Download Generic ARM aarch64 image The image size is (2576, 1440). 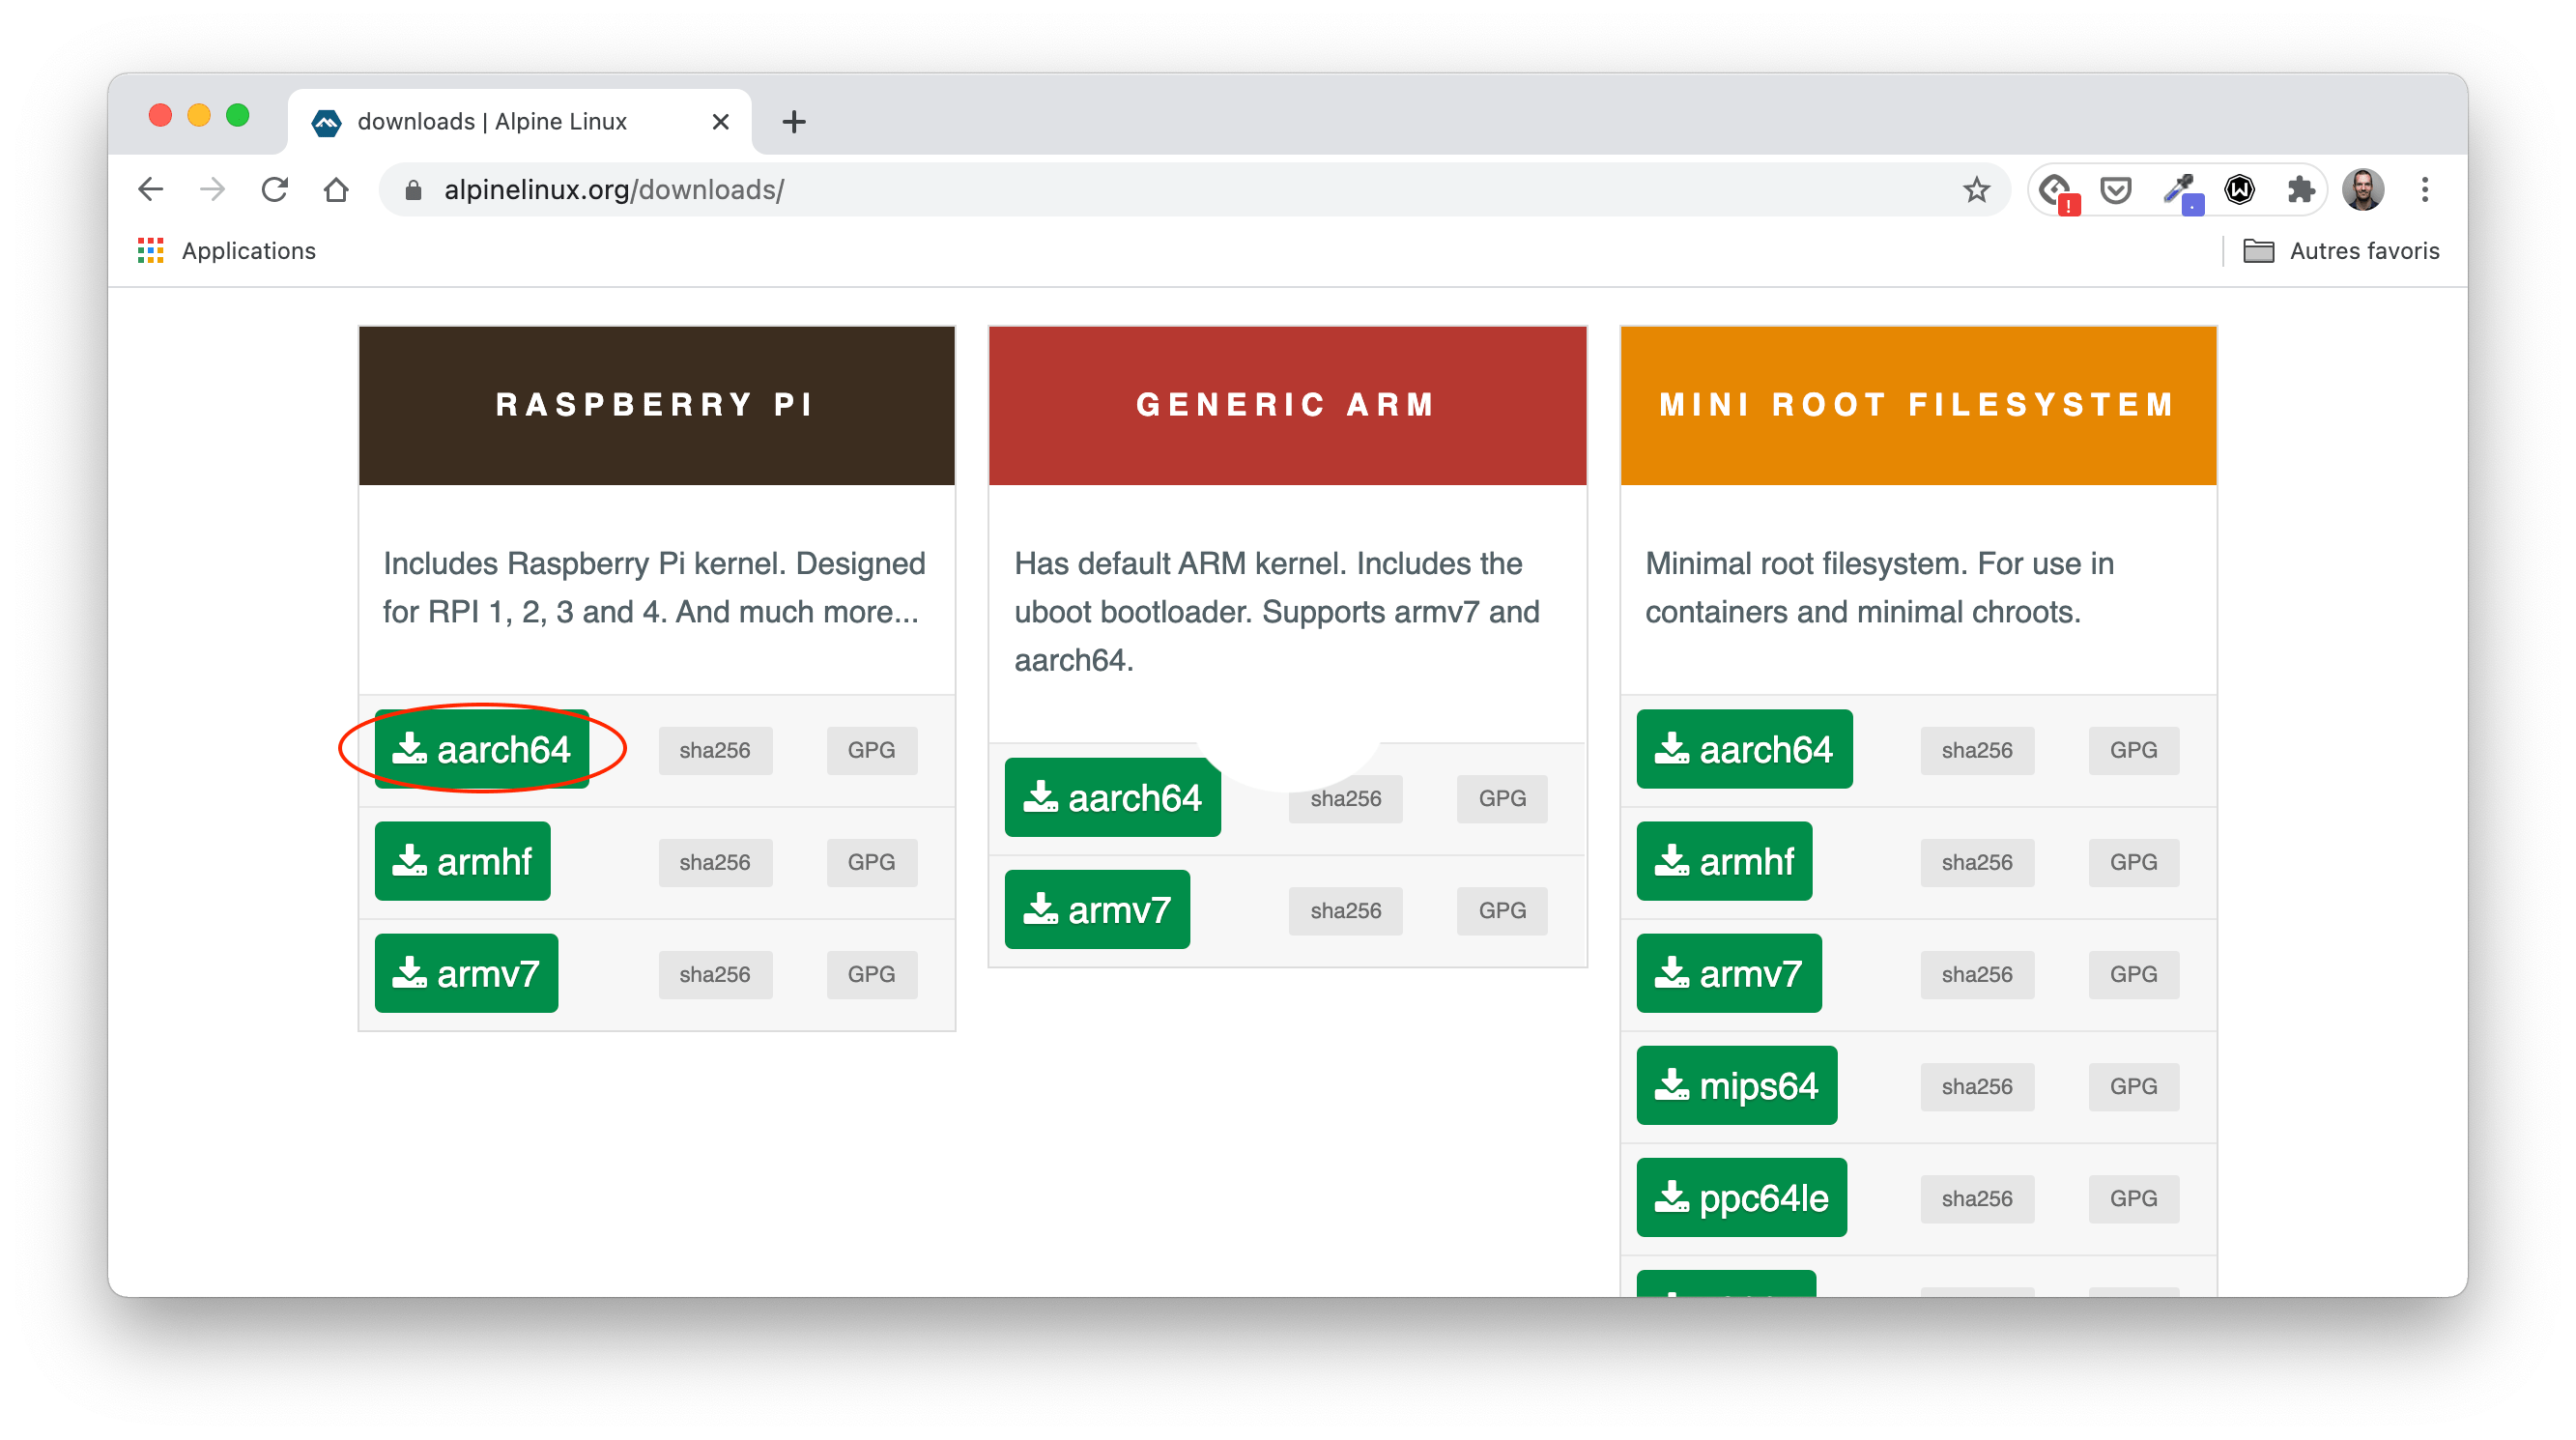tap(1113, 797)
